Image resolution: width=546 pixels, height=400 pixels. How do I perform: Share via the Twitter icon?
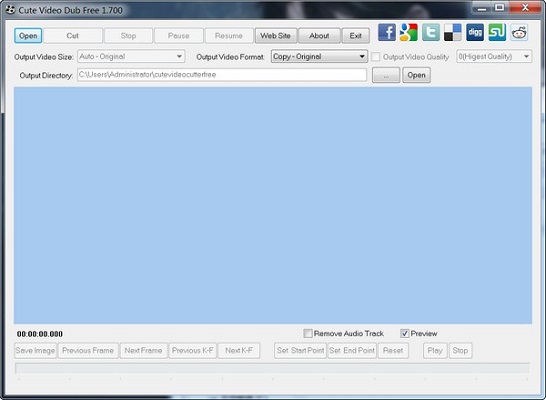click(431, 32)
